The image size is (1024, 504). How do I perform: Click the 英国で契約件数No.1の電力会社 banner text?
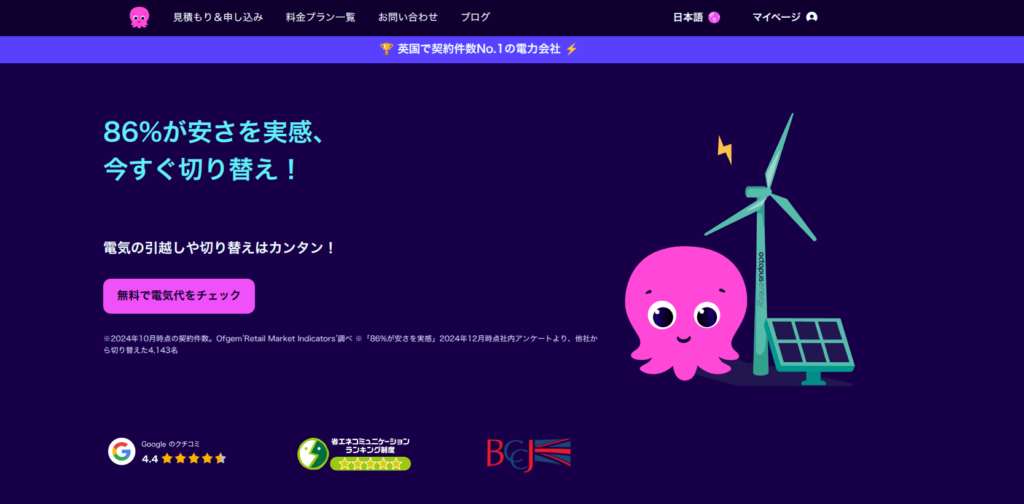pos(478,49)
